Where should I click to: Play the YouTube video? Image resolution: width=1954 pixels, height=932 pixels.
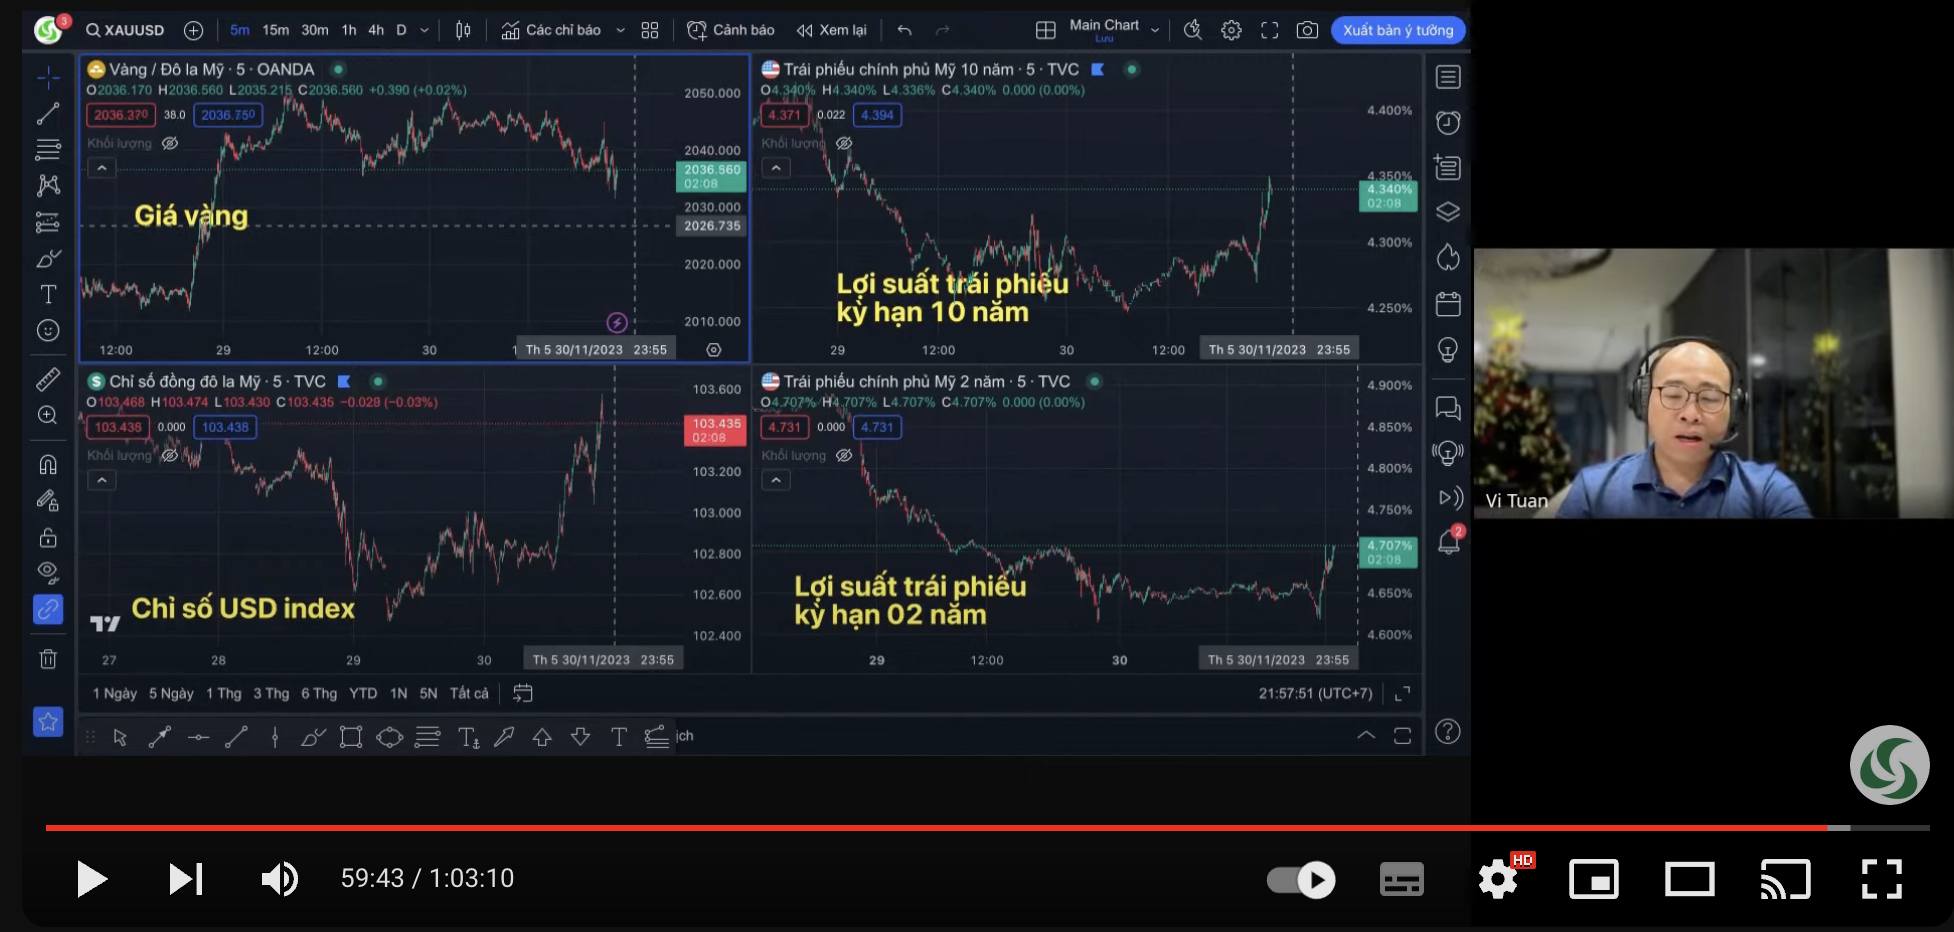(x=91, y=879)
